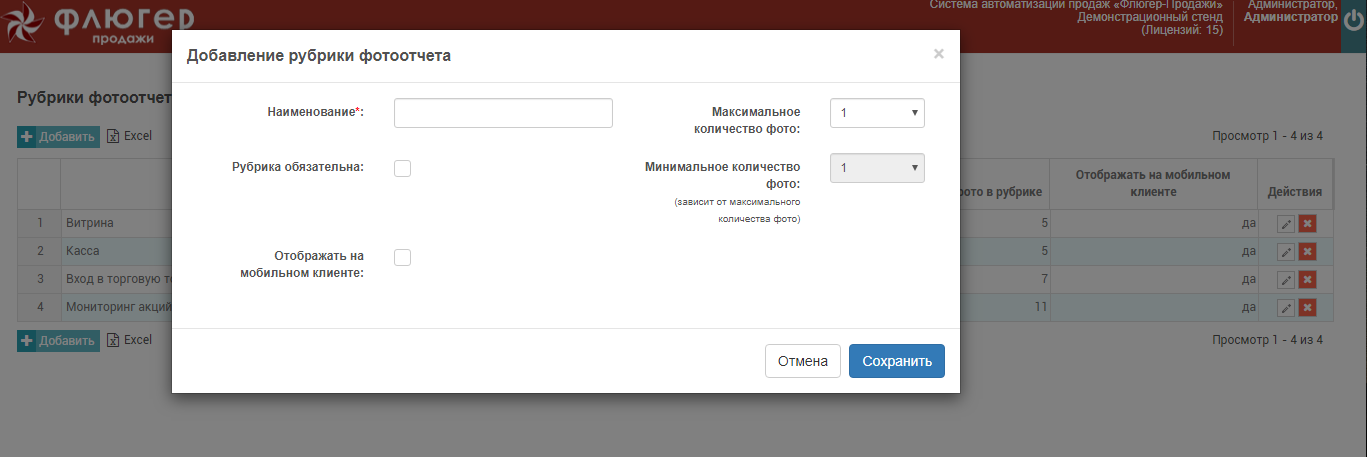Toggle Отображать на мобильном клиенте checkbox
This screenshot has height=457, width=1367.
[x=402, y=258]
